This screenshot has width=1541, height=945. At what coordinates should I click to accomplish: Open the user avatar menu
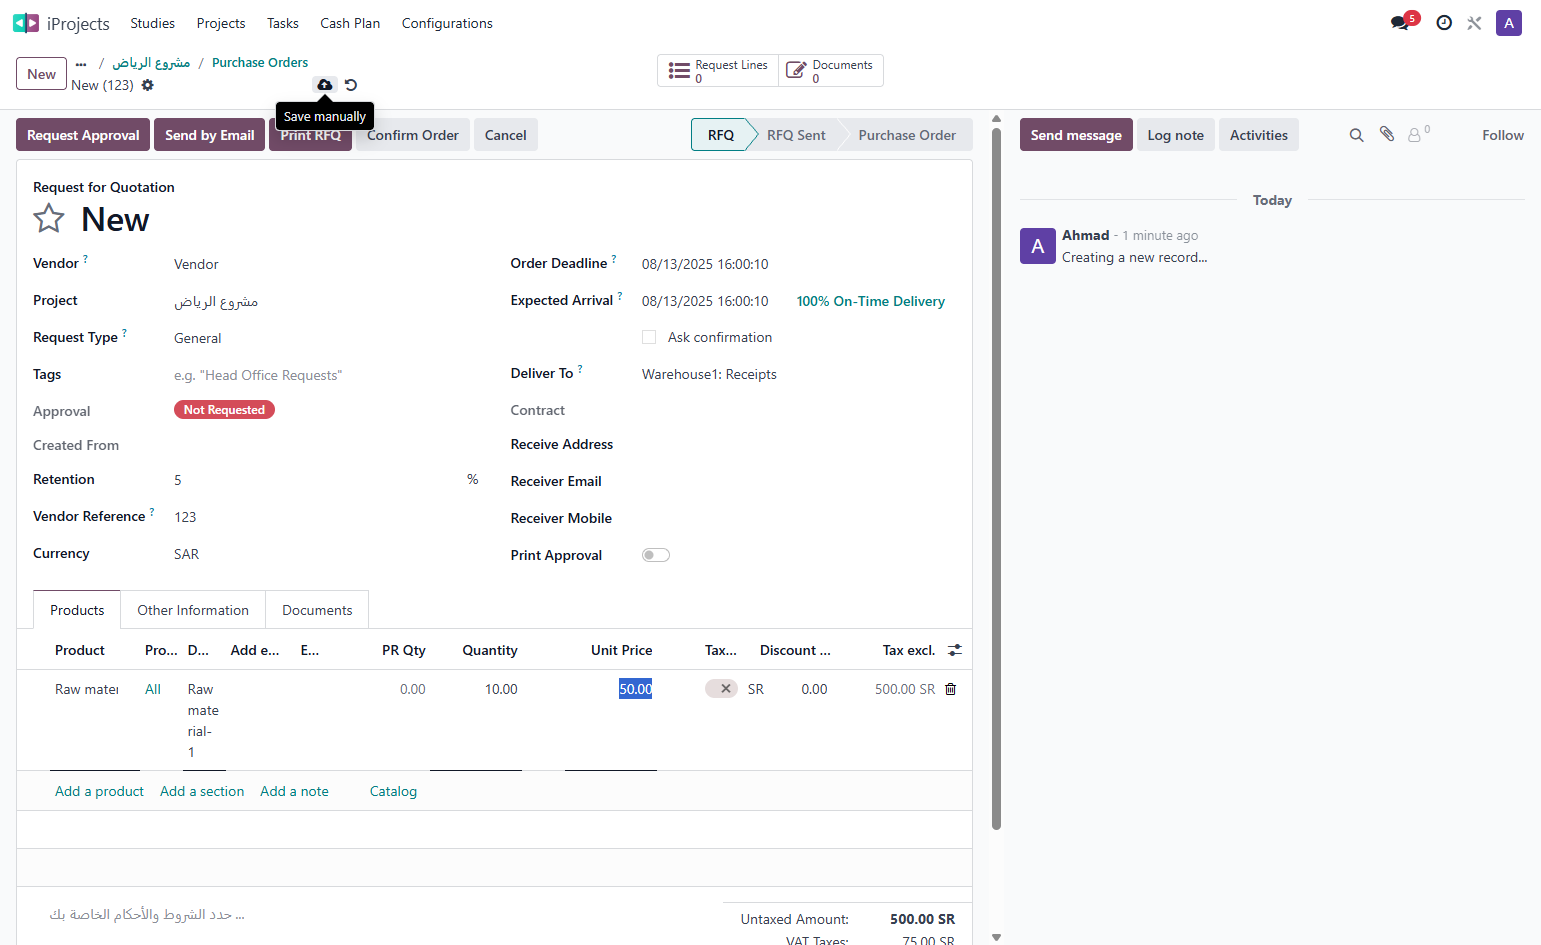pyautogui.click(x=1509, y=23)
